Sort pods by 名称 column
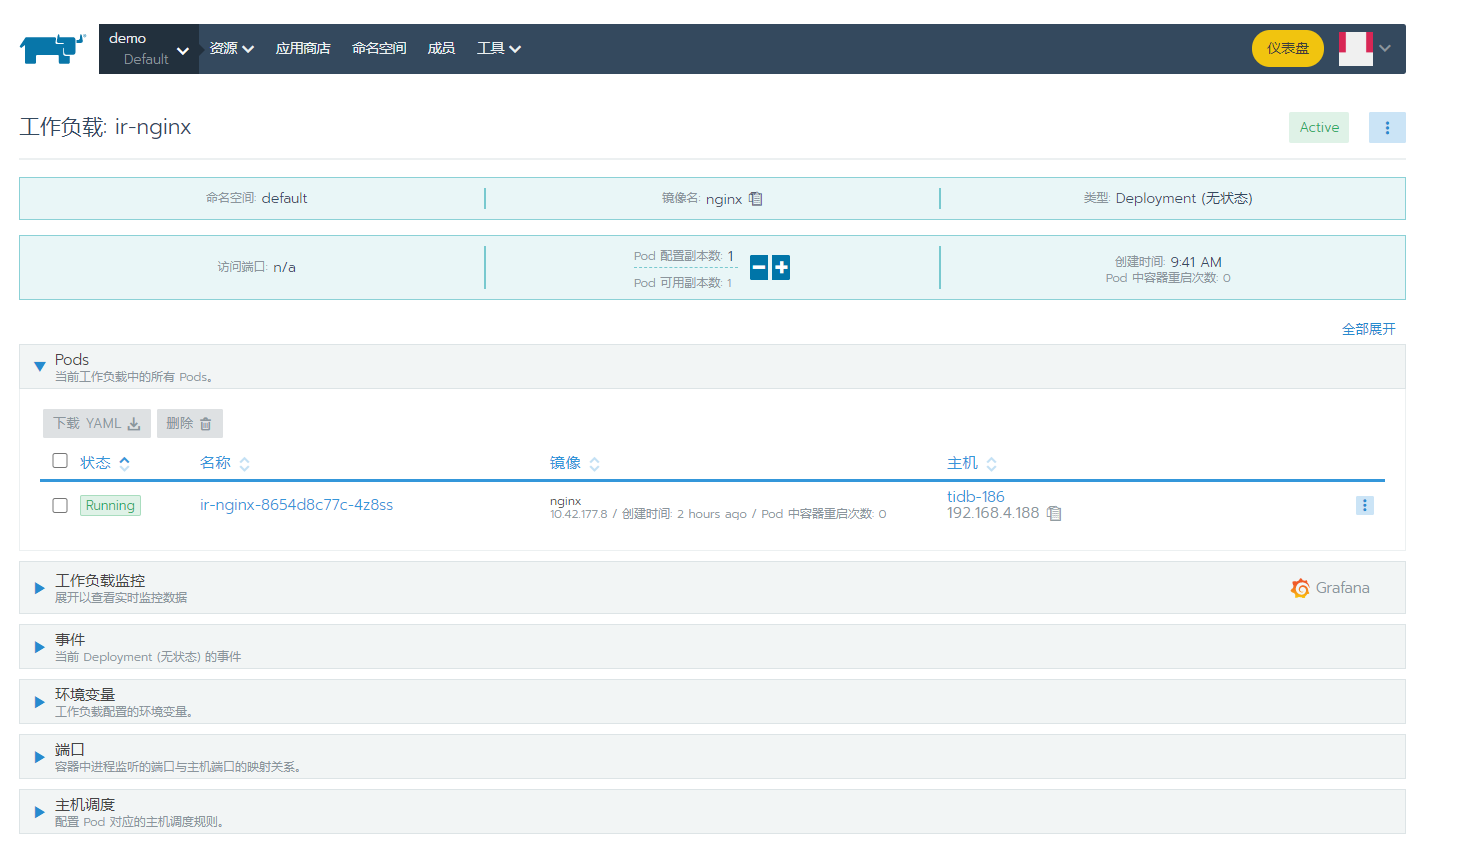Viewport: 1472px width, 842px height. click(225, 463)
